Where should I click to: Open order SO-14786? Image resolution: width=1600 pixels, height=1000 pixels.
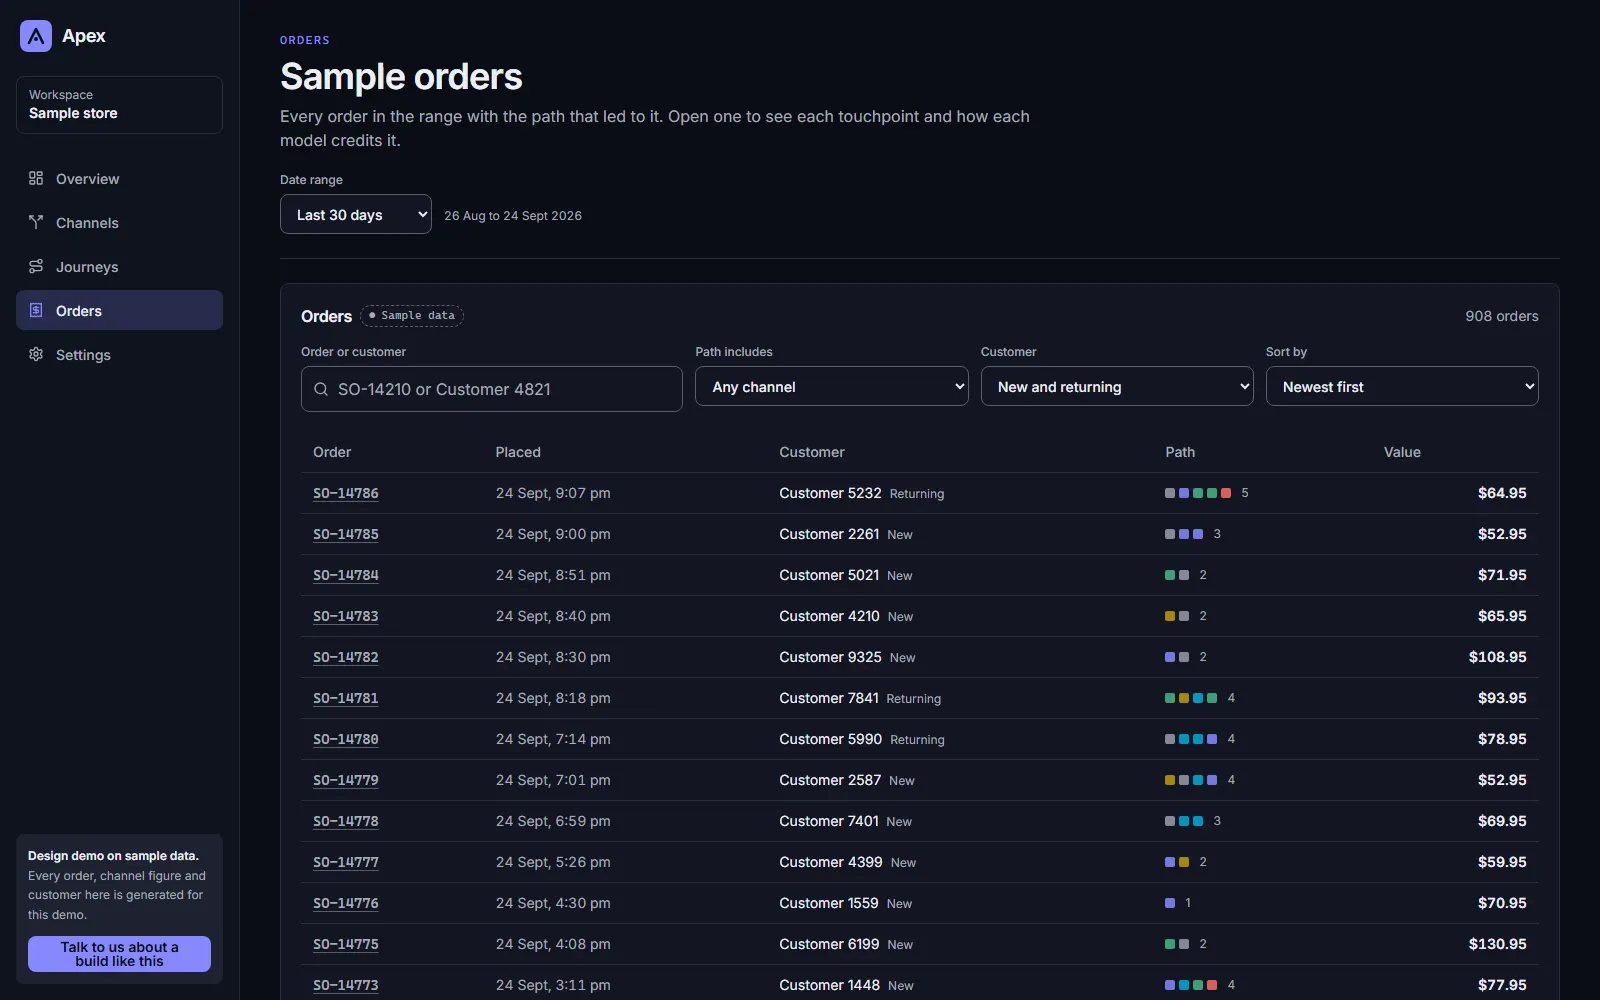click(x=346, y=493)
